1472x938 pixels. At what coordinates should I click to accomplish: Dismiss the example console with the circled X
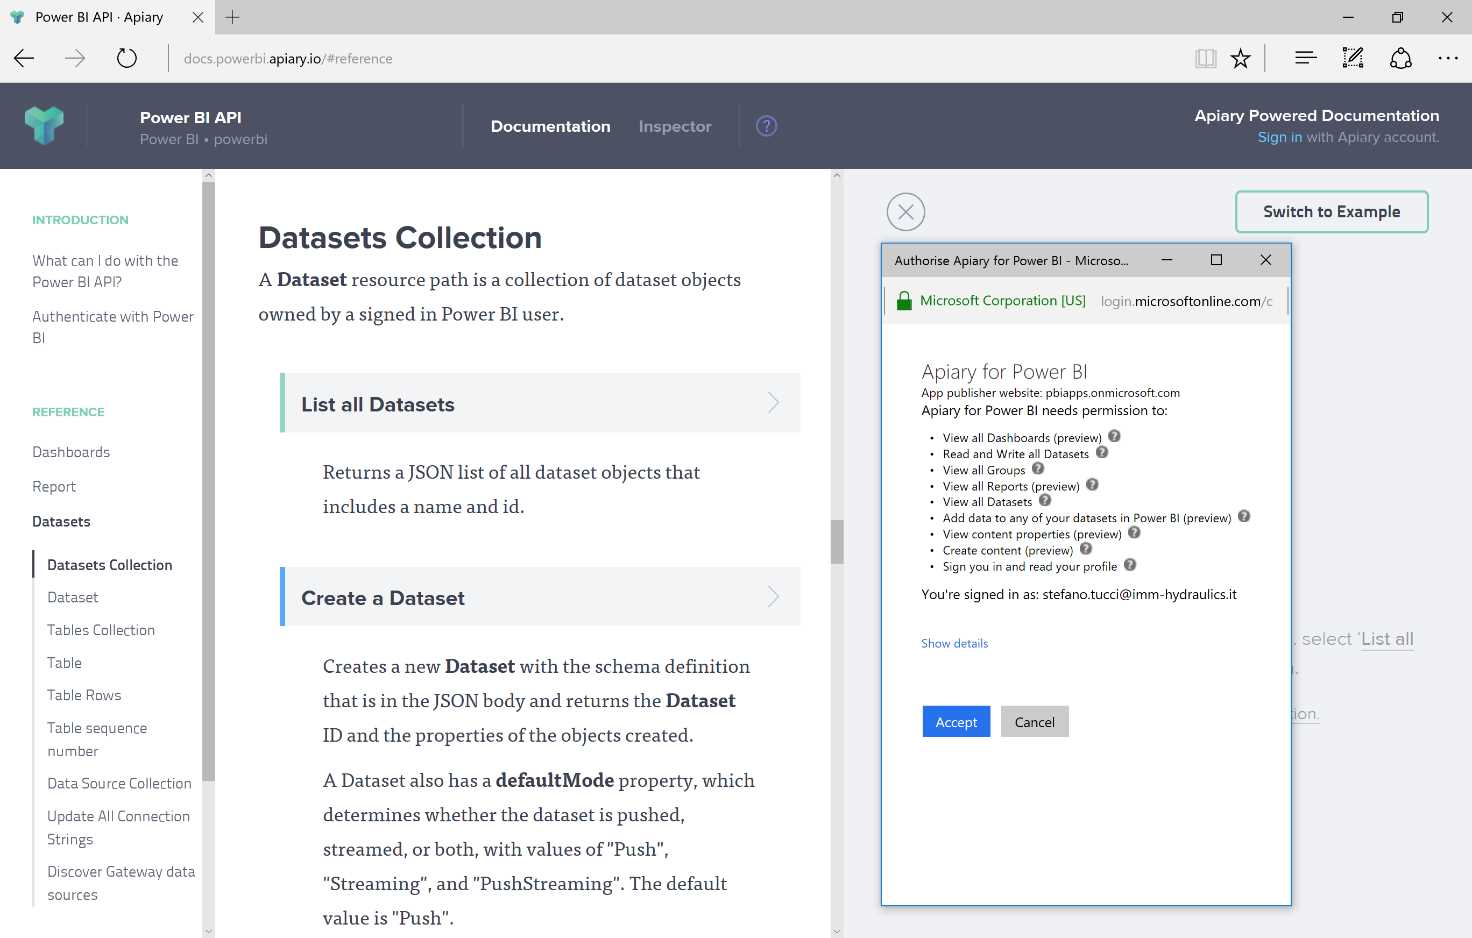coord(906,211)
